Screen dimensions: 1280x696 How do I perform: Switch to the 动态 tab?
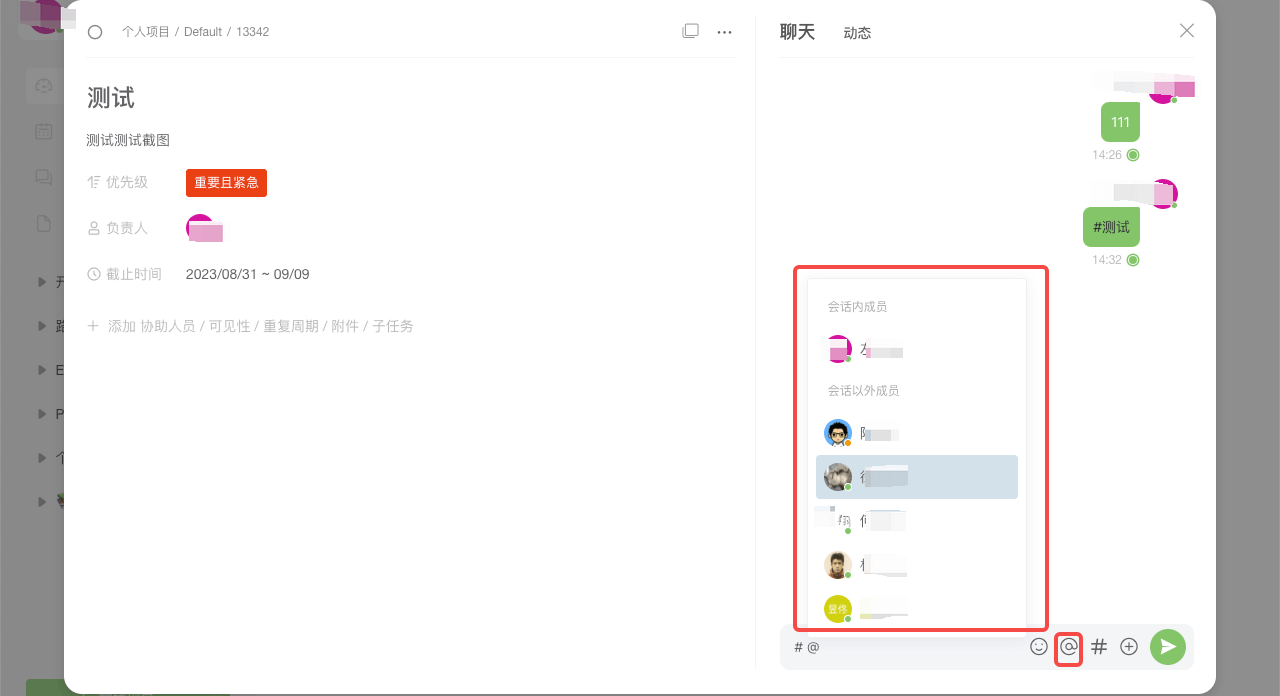click(x=857, y=33)
